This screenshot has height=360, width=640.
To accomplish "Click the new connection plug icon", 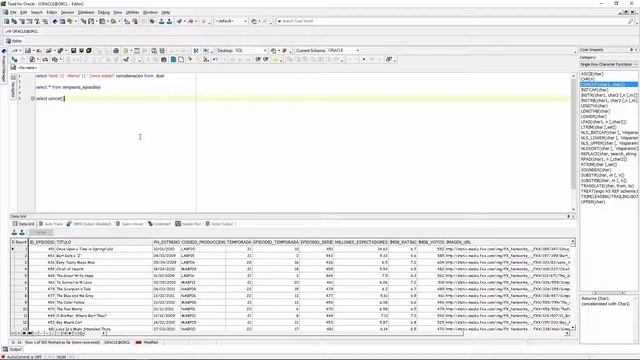I will (179, 21).
